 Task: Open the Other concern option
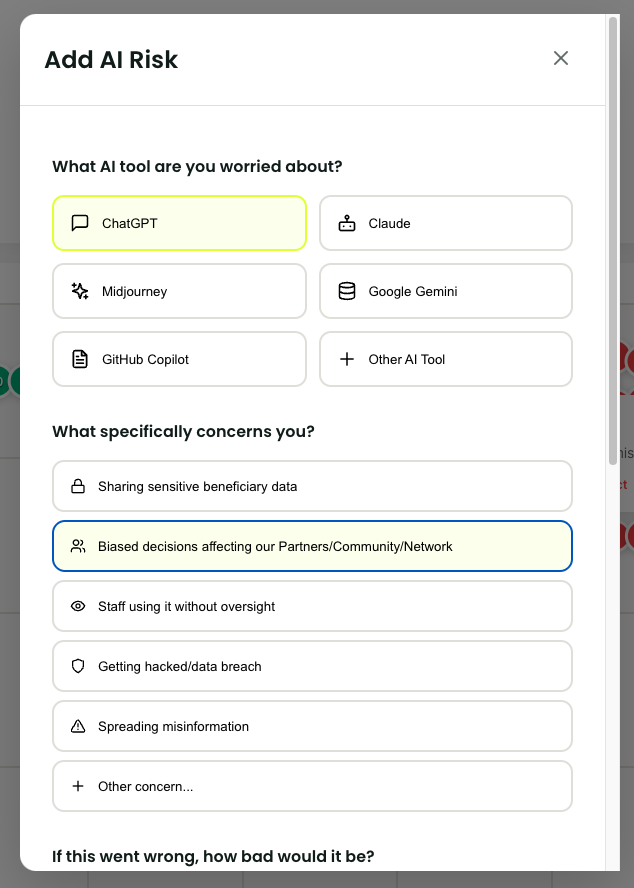(x=312, y=786)
